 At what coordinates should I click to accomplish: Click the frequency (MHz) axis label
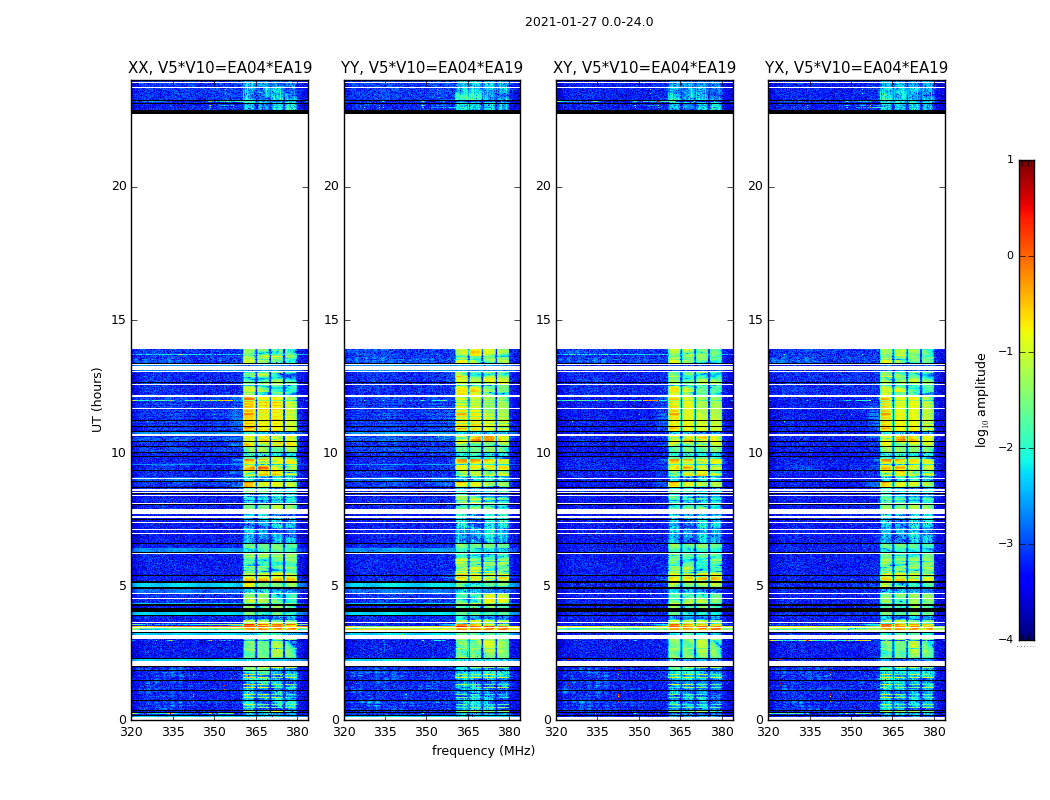pos(483,750)
